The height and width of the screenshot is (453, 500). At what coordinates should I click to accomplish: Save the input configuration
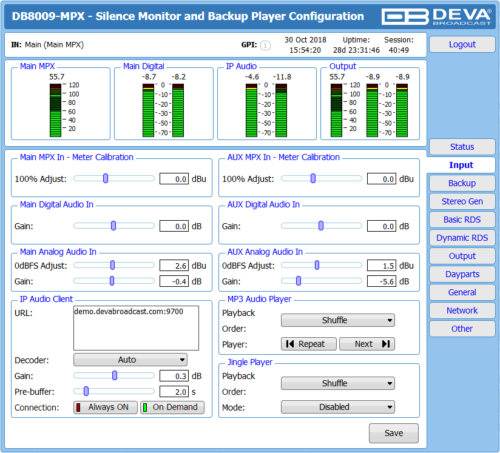coord(394,433)
